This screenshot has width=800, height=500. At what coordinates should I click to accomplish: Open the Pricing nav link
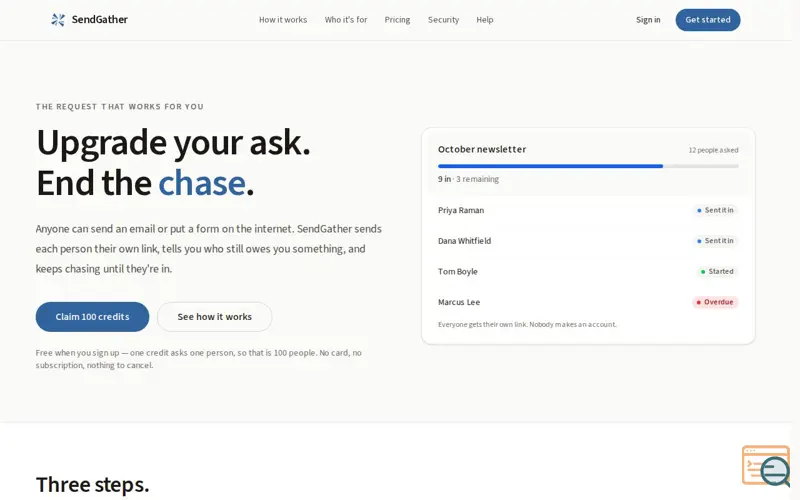pos(397,20)
